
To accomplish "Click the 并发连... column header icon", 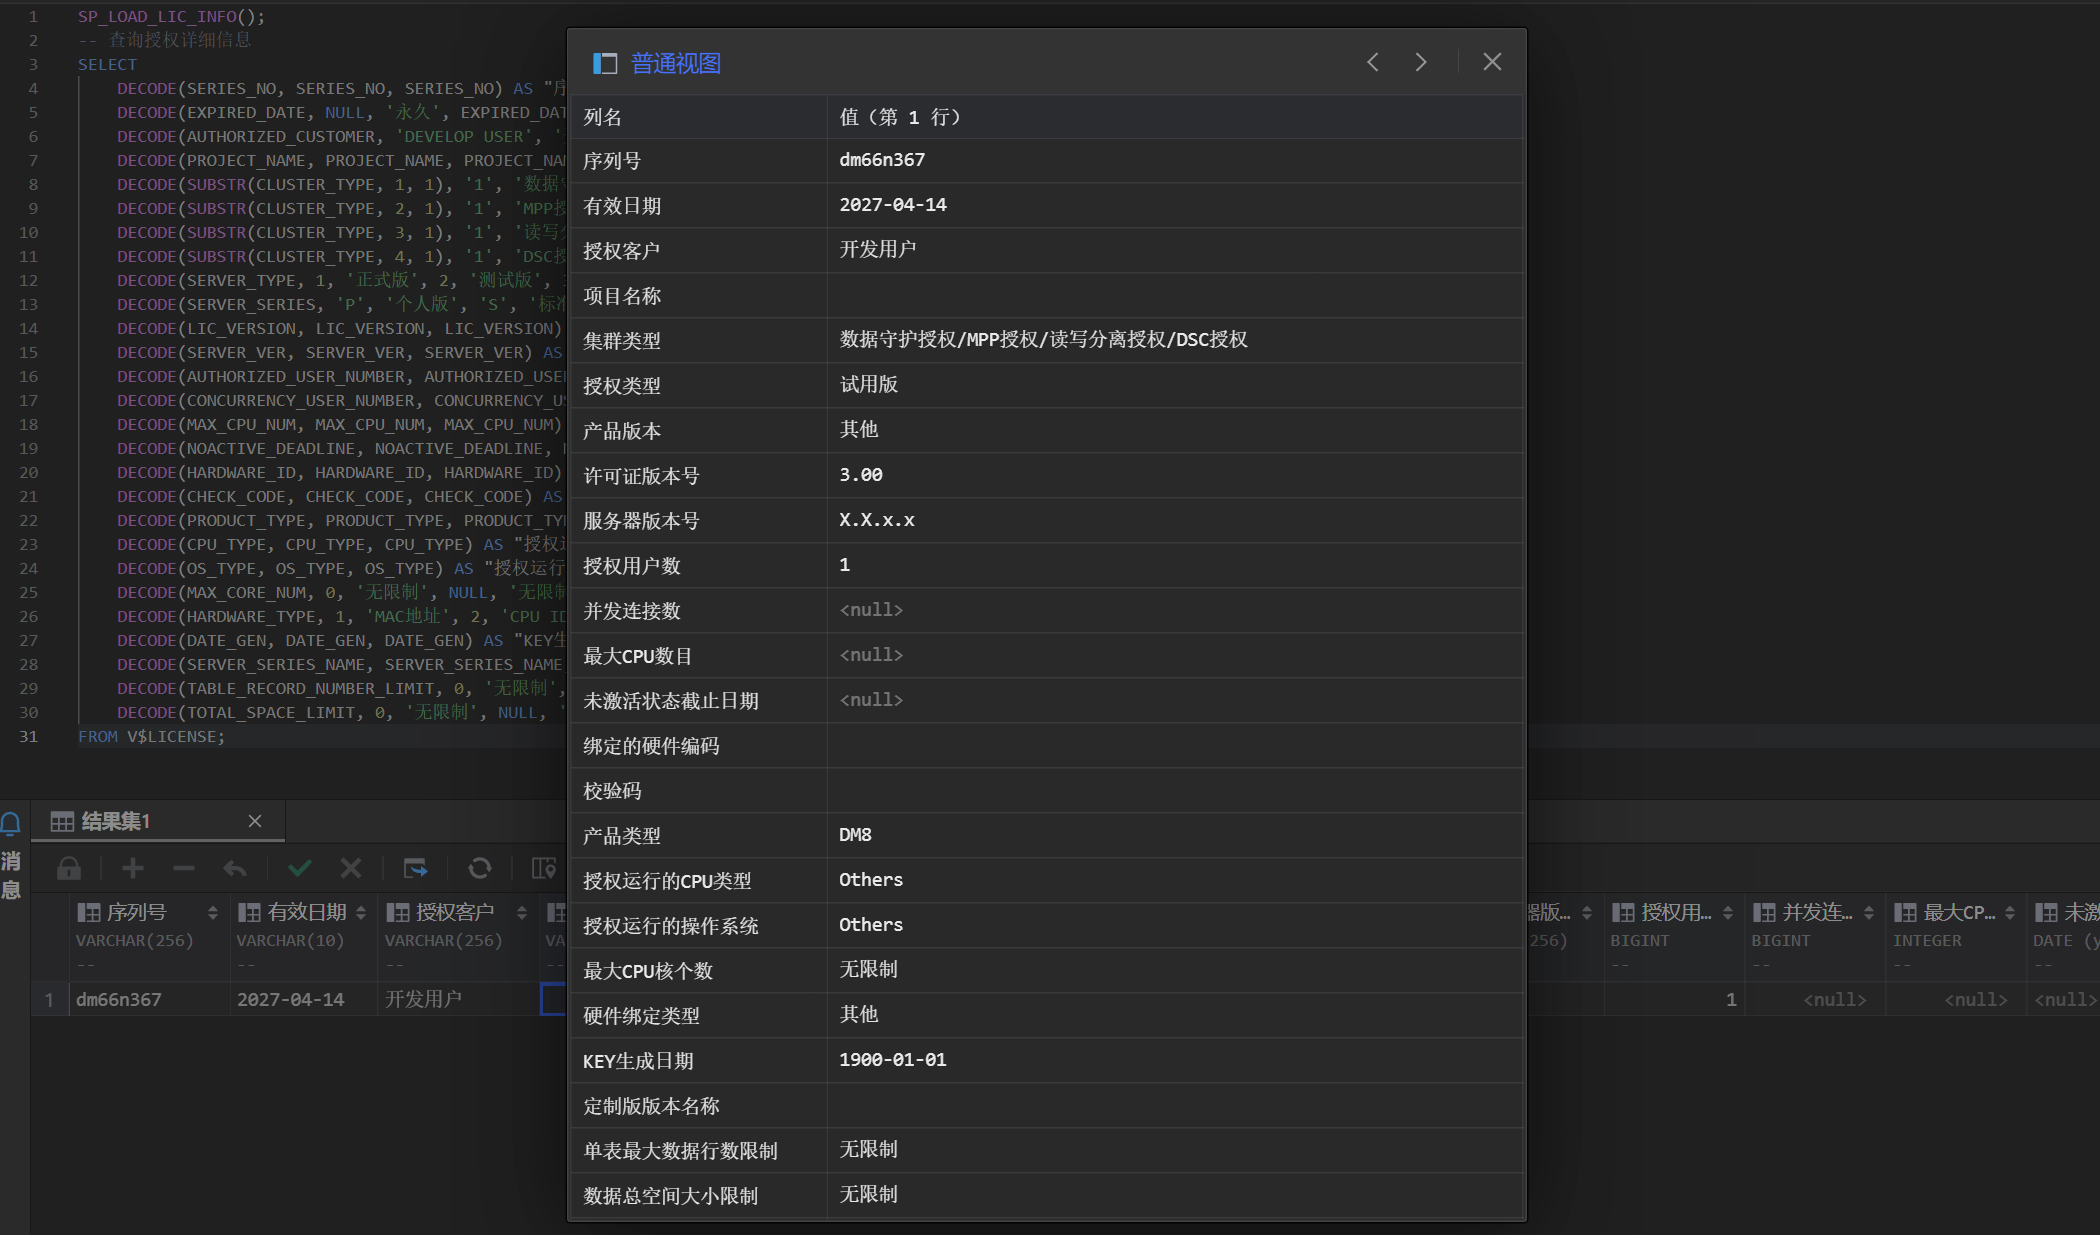I will [1763, 912].
